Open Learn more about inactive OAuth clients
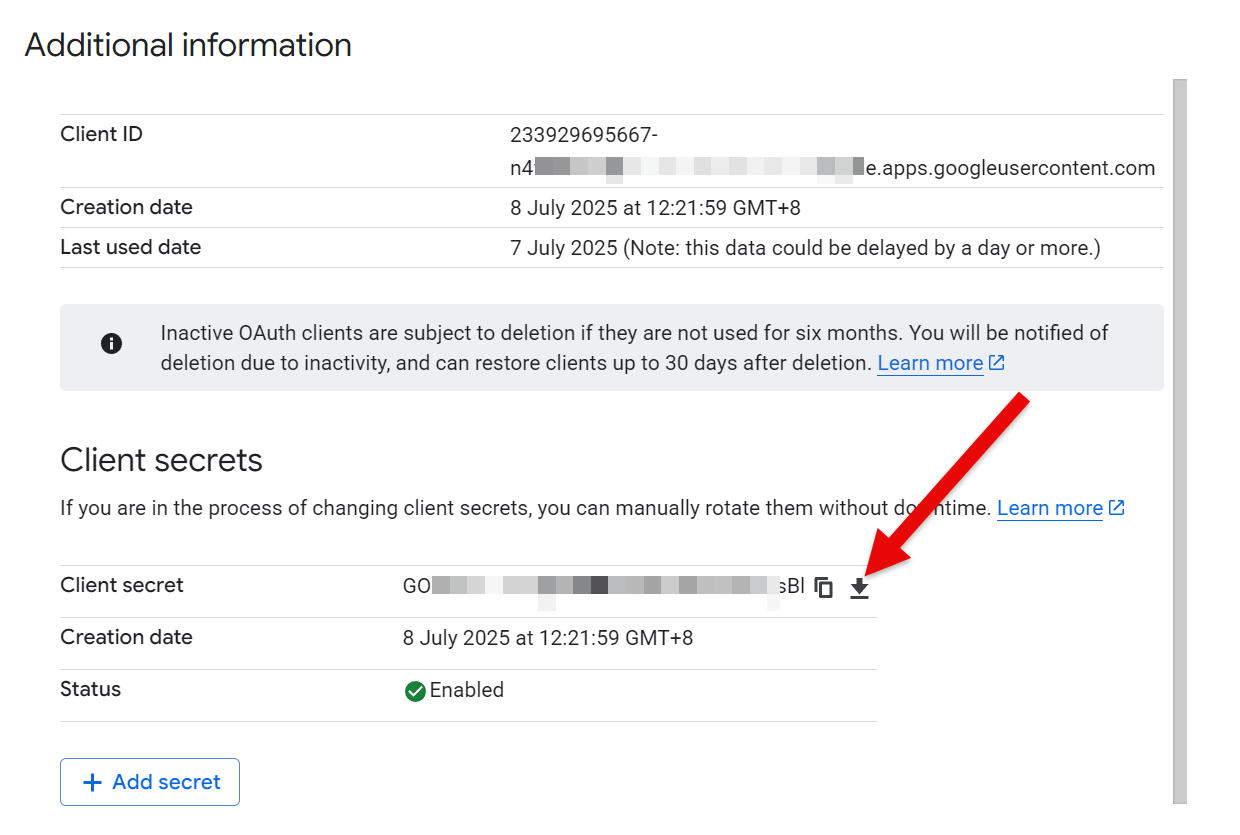 [x=930, y=363]
